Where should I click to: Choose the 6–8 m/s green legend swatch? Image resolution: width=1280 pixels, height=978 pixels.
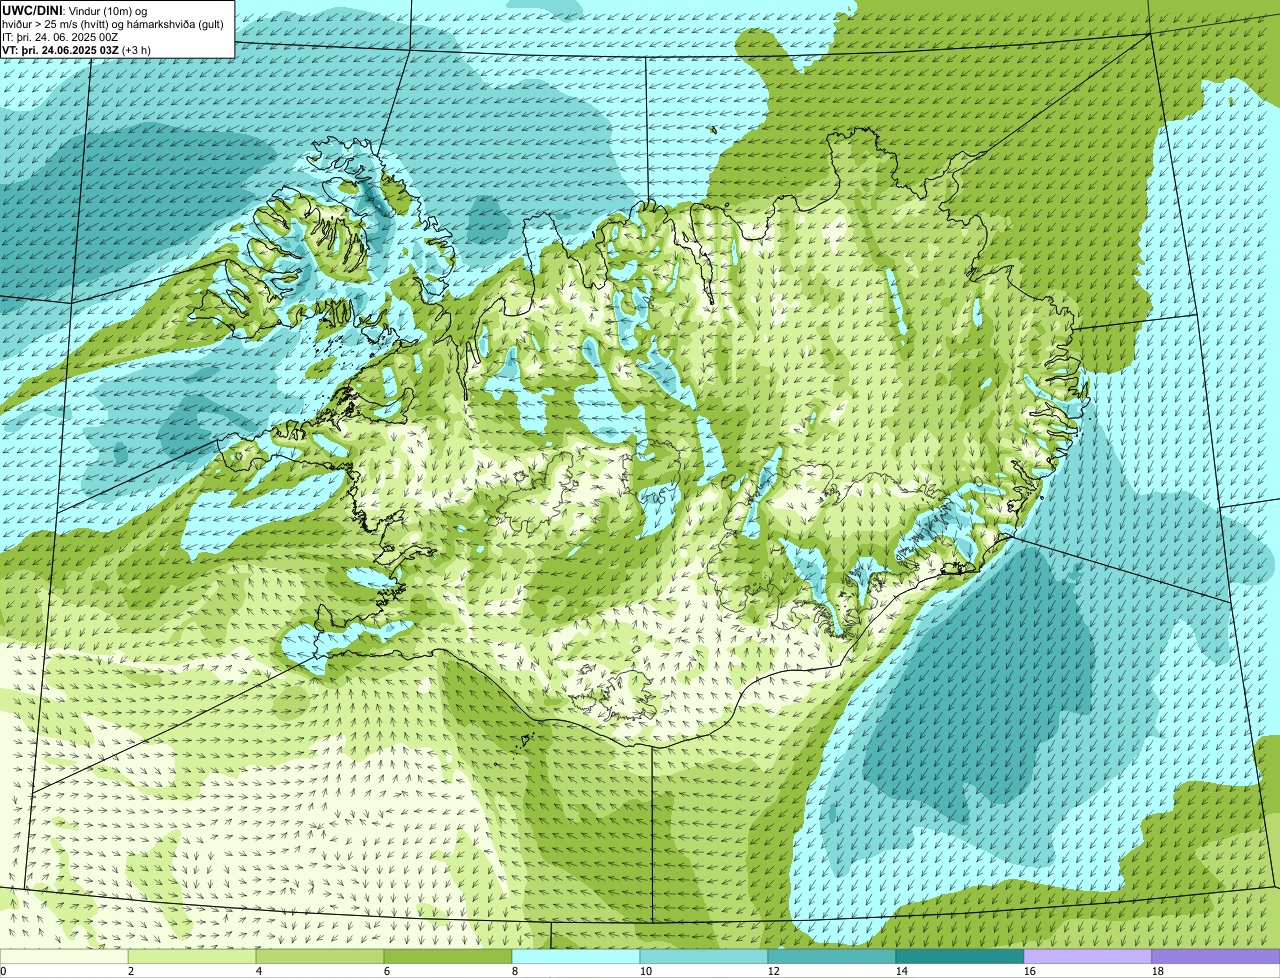(448, 957)
